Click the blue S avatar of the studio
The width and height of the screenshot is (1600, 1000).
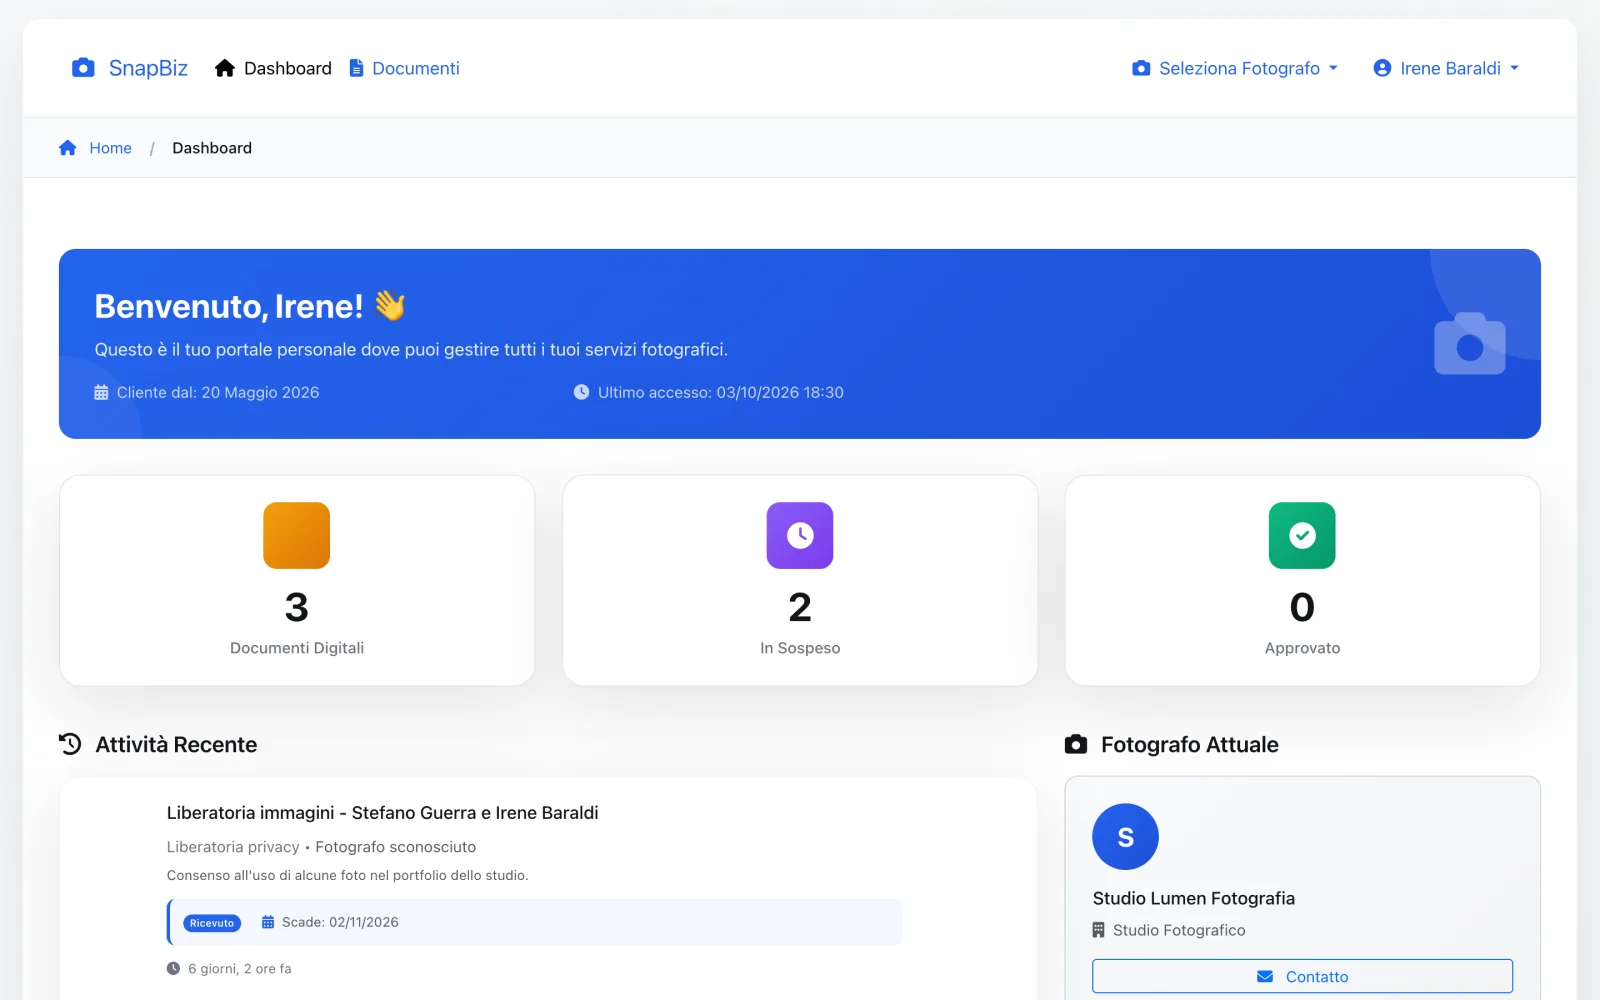pyautogui.click(x=1125, y=837)
